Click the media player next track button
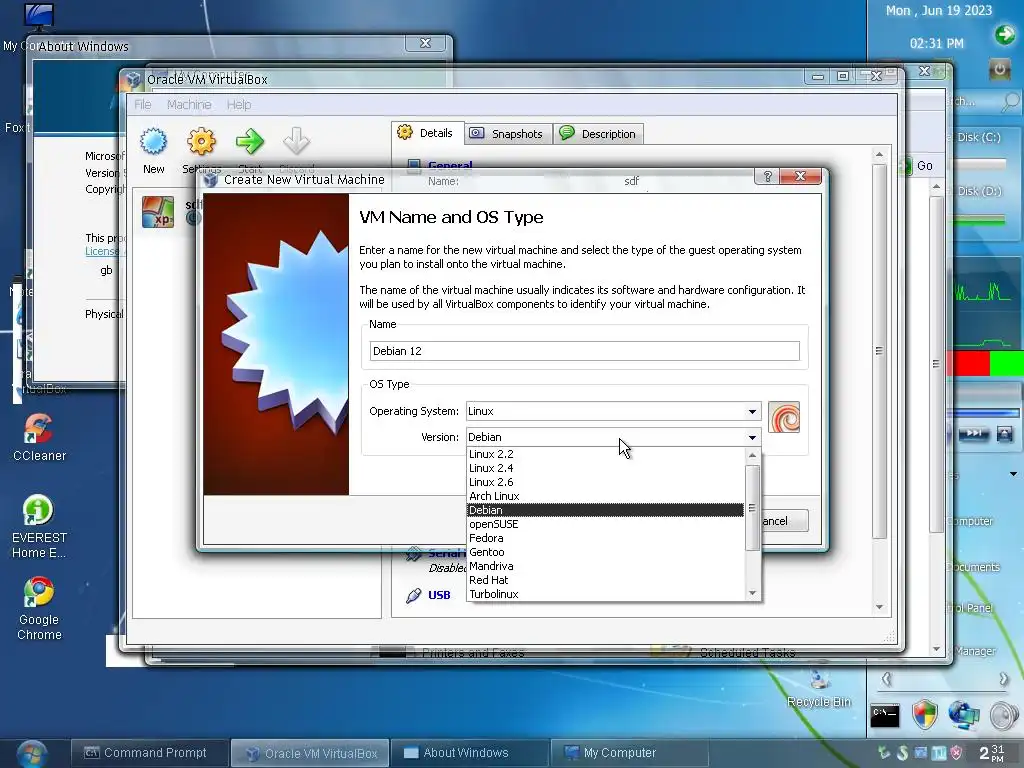1024x768 pixels. point(973,434)
